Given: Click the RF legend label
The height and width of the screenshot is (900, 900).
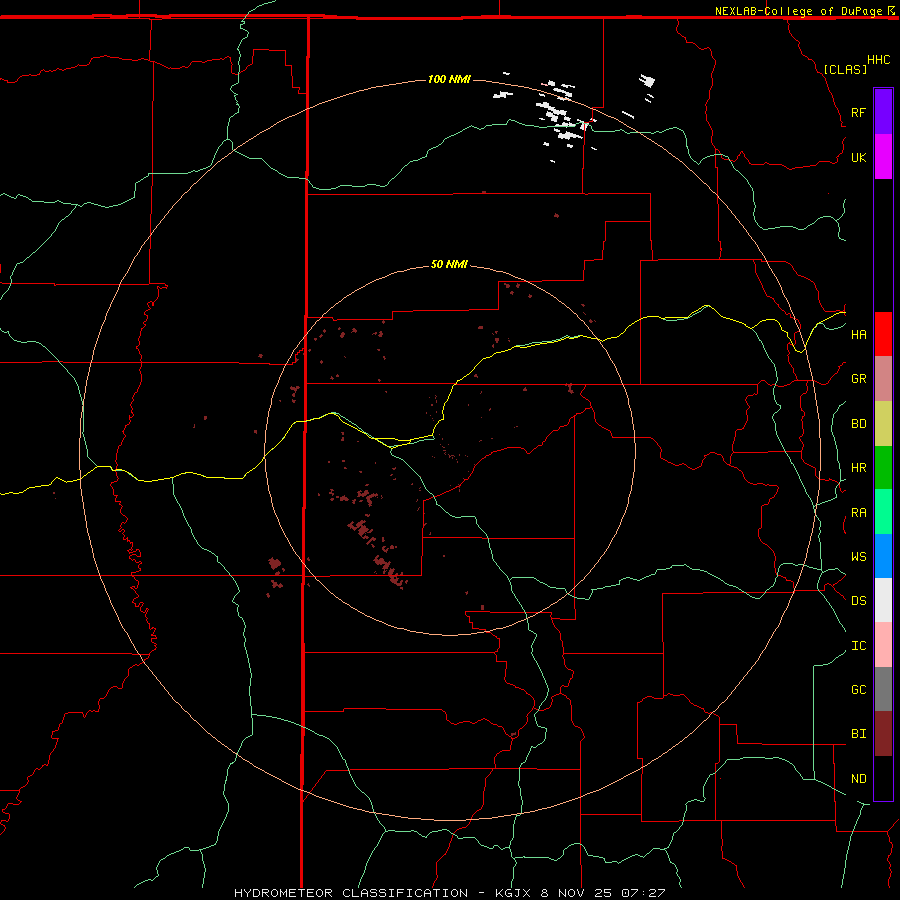Looking at the screenshot, I should pyautogui.click(x=858, y=112).
